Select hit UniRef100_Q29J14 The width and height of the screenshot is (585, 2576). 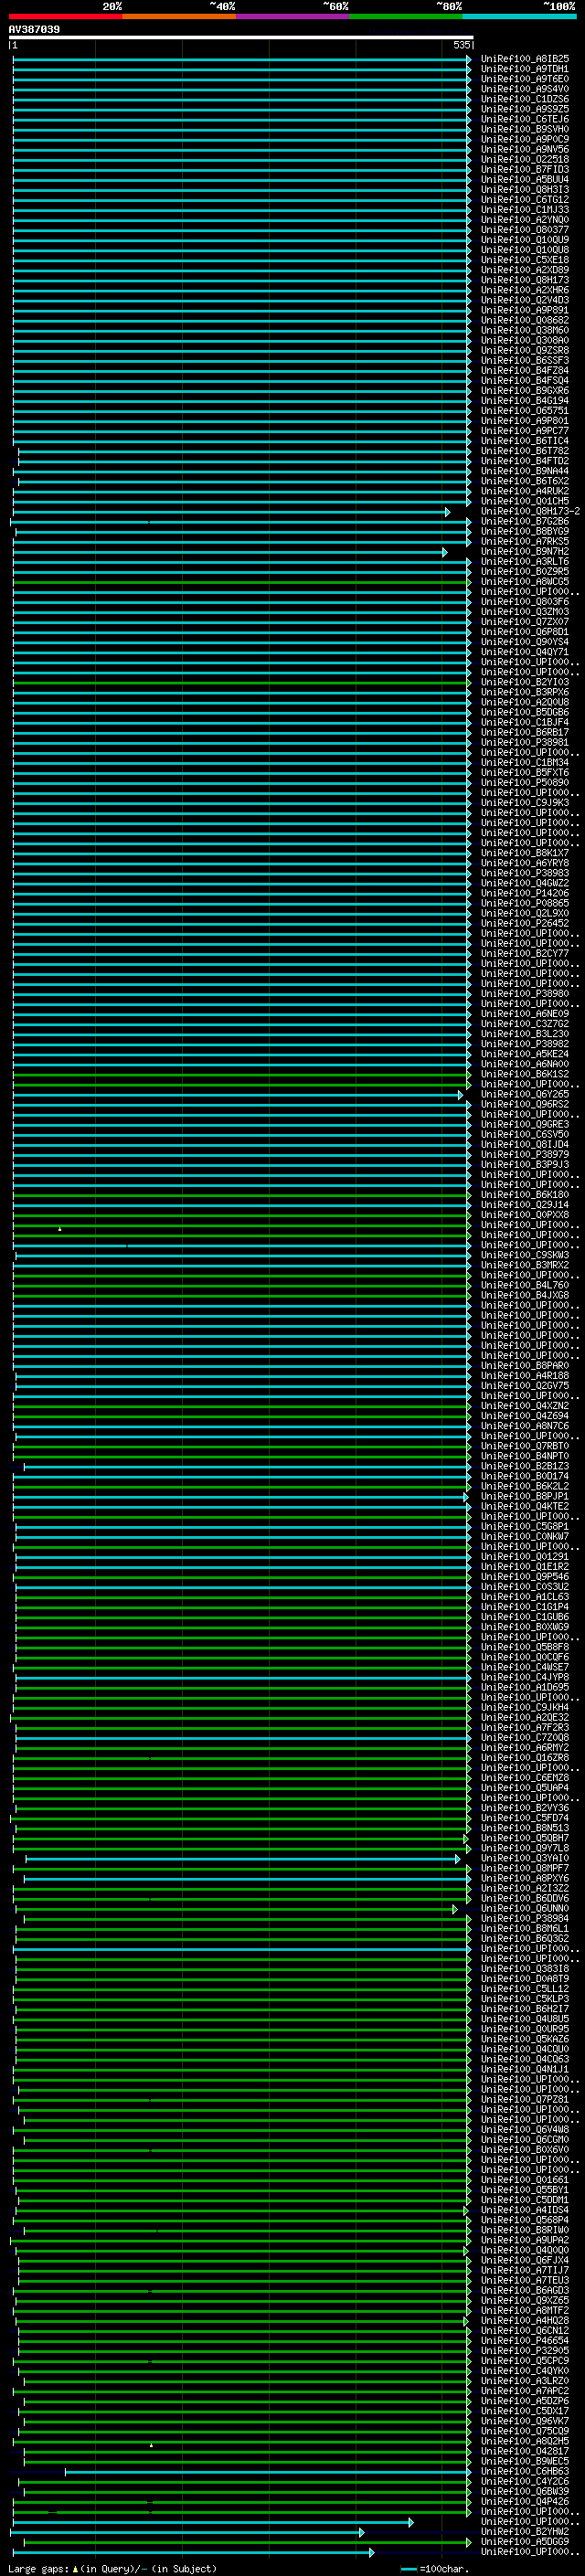(524, 1205)
